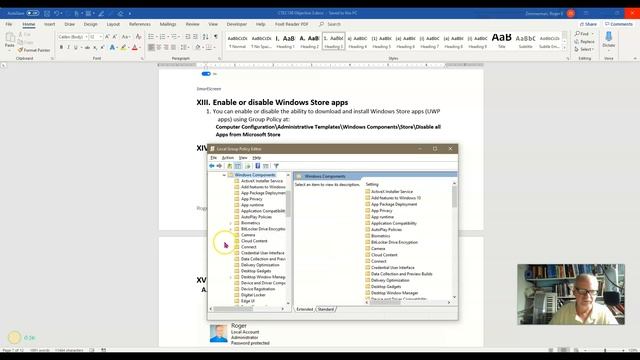Viewport: 640px width, 360px height.
Task: Click the Center alignment icon
Action: pyautogui.click(x=159, y=48)
